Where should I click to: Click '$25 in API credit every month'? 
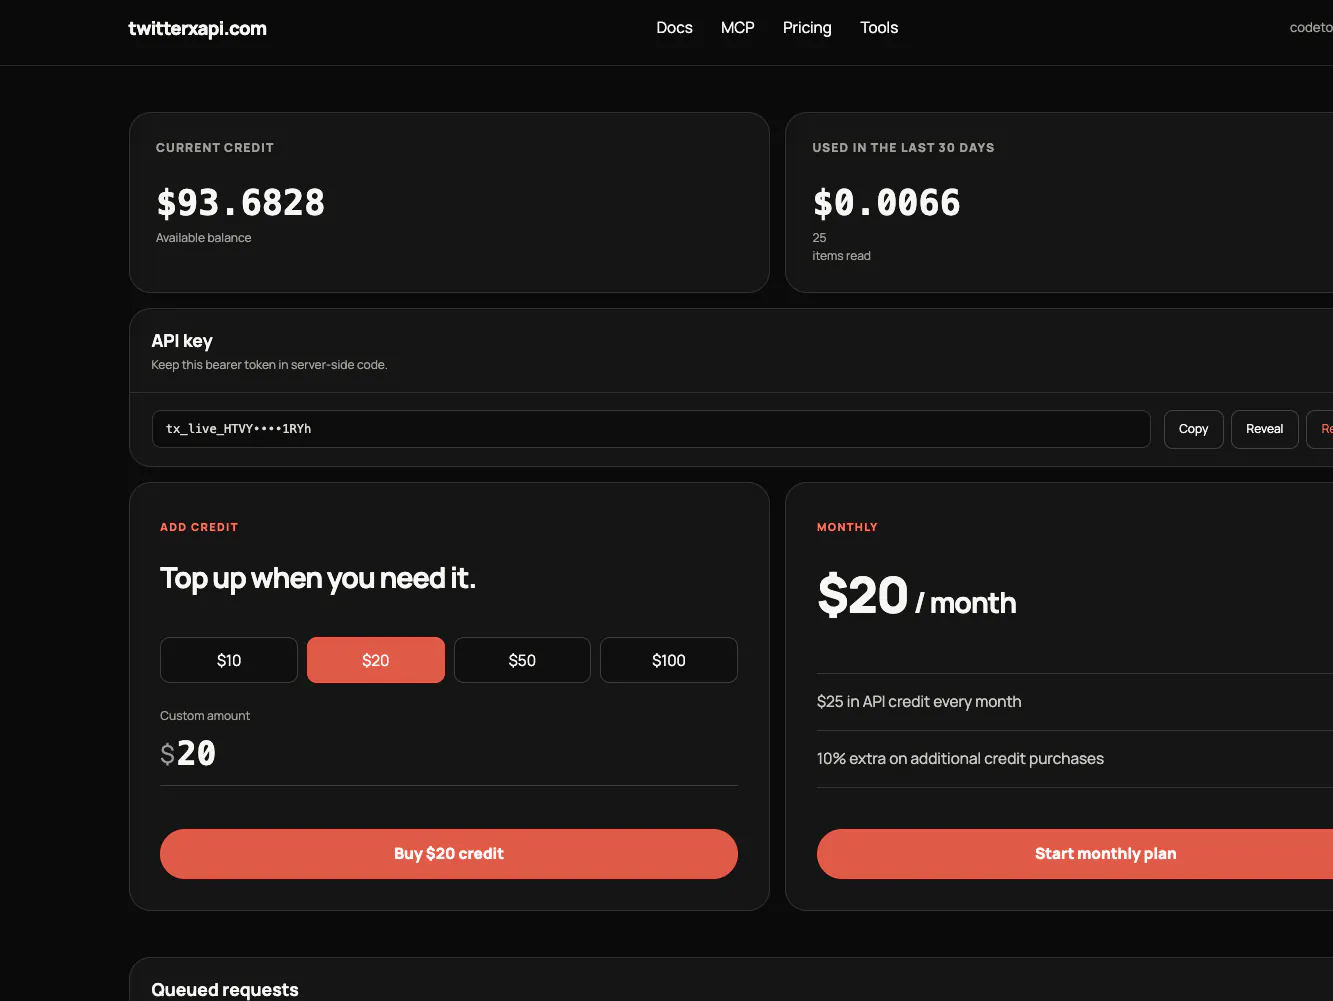(919, 702)
